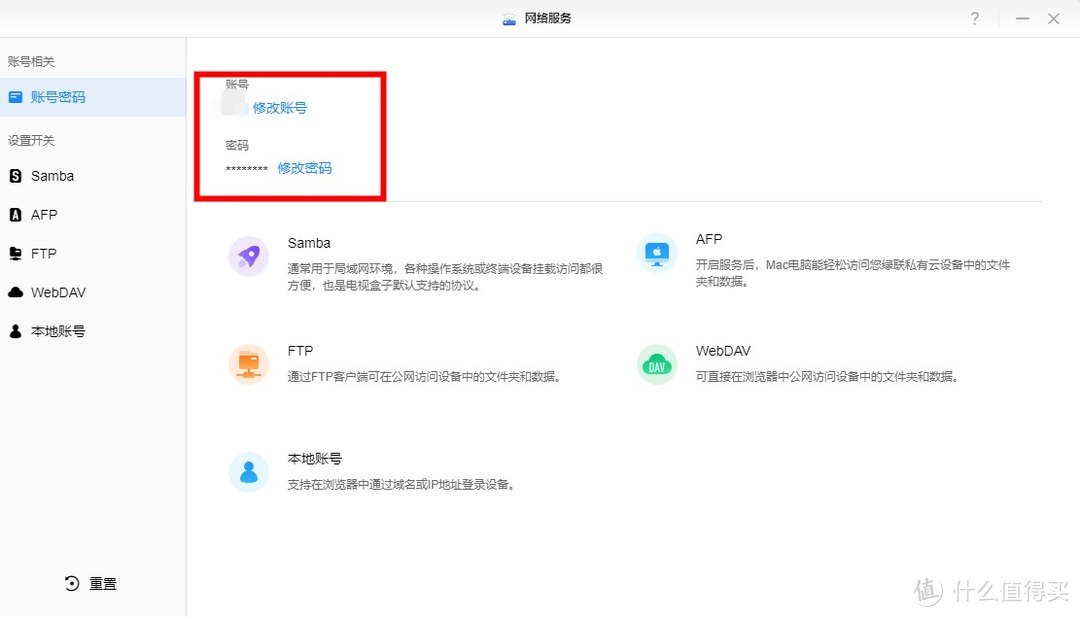Screen dimensions: 1080x617
Task: Click the green WebDAV cloud icon
Action: (657, 365)
